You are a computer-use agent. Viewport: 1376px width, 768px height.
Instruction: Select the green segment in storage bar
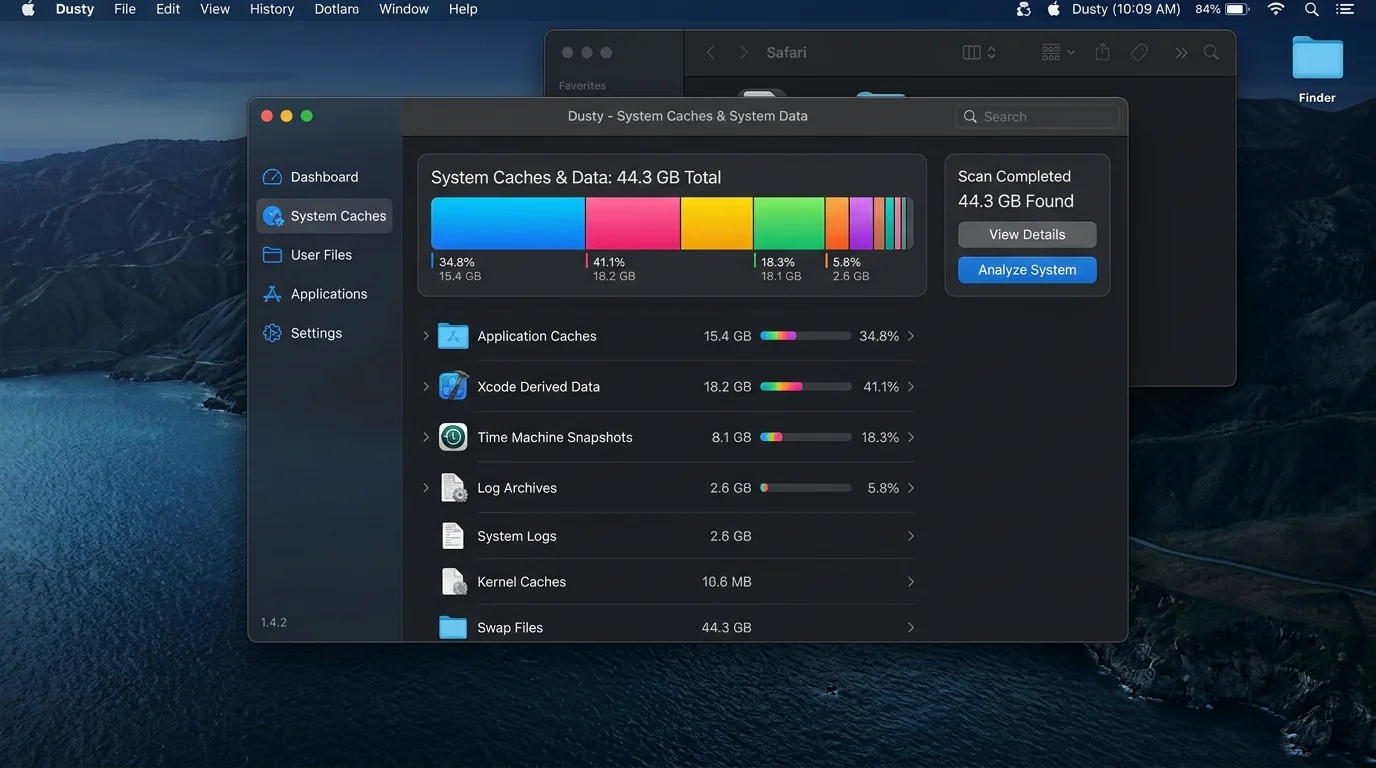tap(789, 223)
